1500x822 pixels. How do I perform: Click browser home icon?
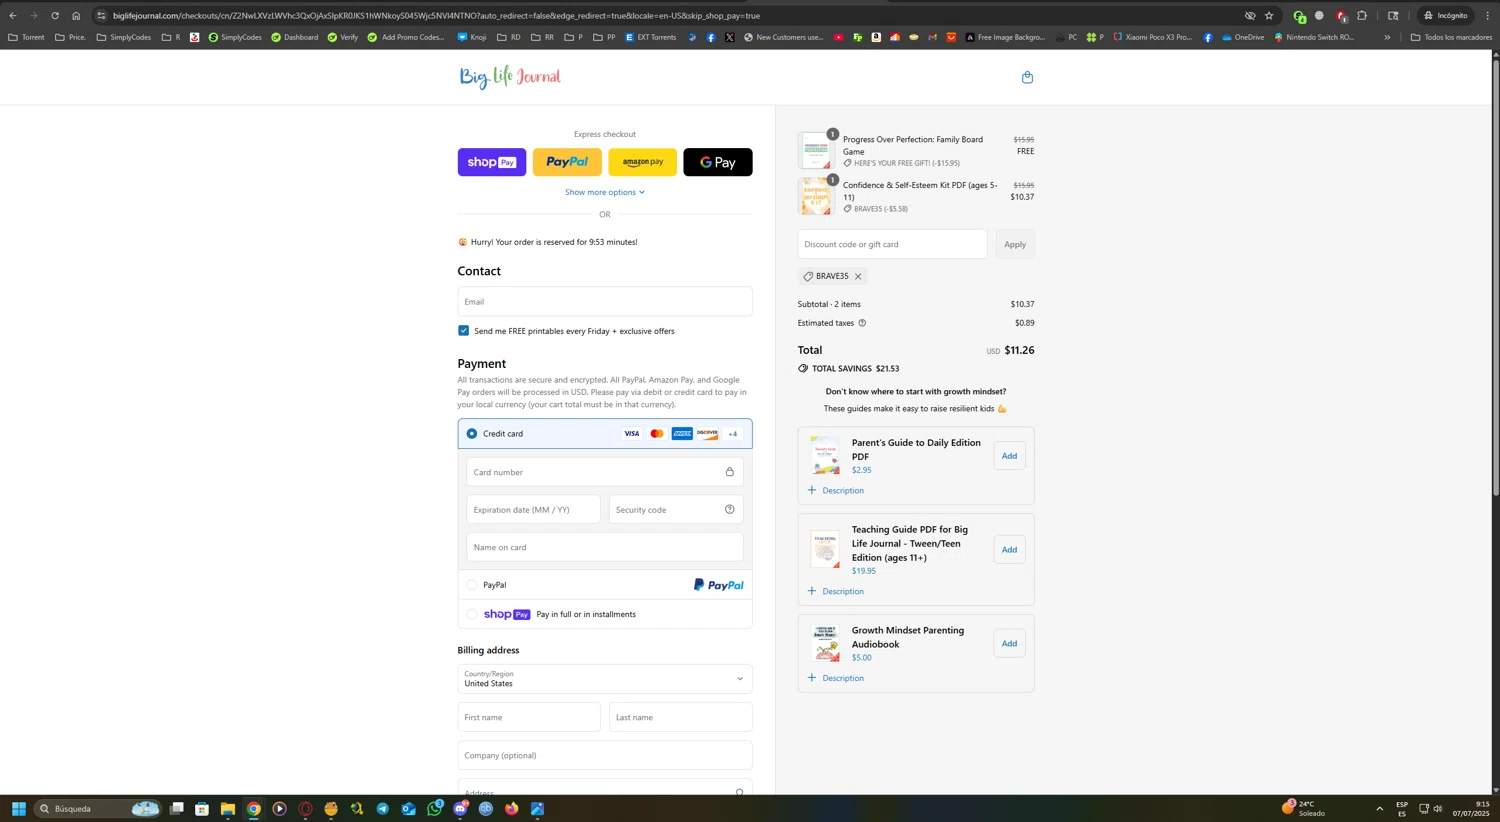(x=76, y=16)
